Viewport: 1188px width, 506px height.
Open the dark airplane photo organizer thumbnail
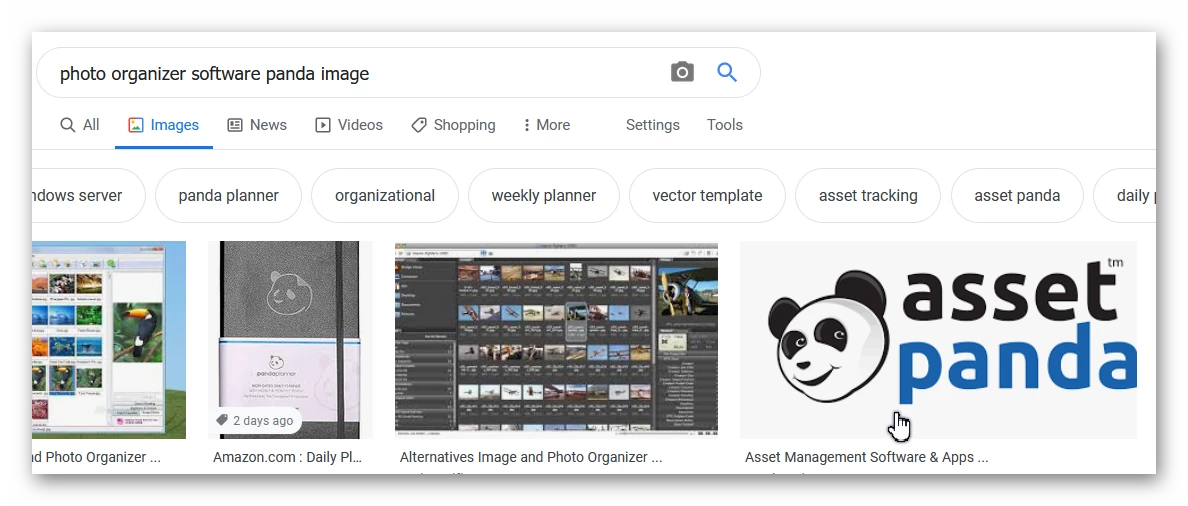[x=556, y=340]
